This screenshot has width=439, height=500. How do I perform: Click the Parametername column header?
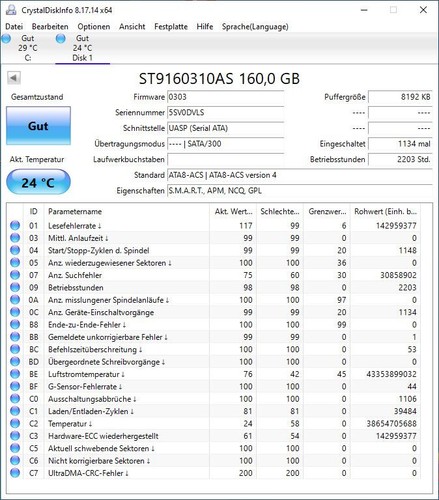click(x=127, y=211)
